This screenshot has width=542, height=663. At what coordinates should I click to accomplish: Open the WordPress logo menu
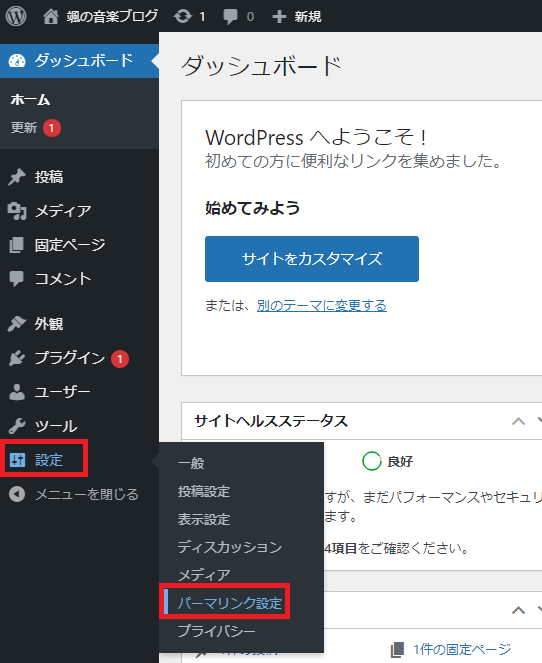(16, 16)
